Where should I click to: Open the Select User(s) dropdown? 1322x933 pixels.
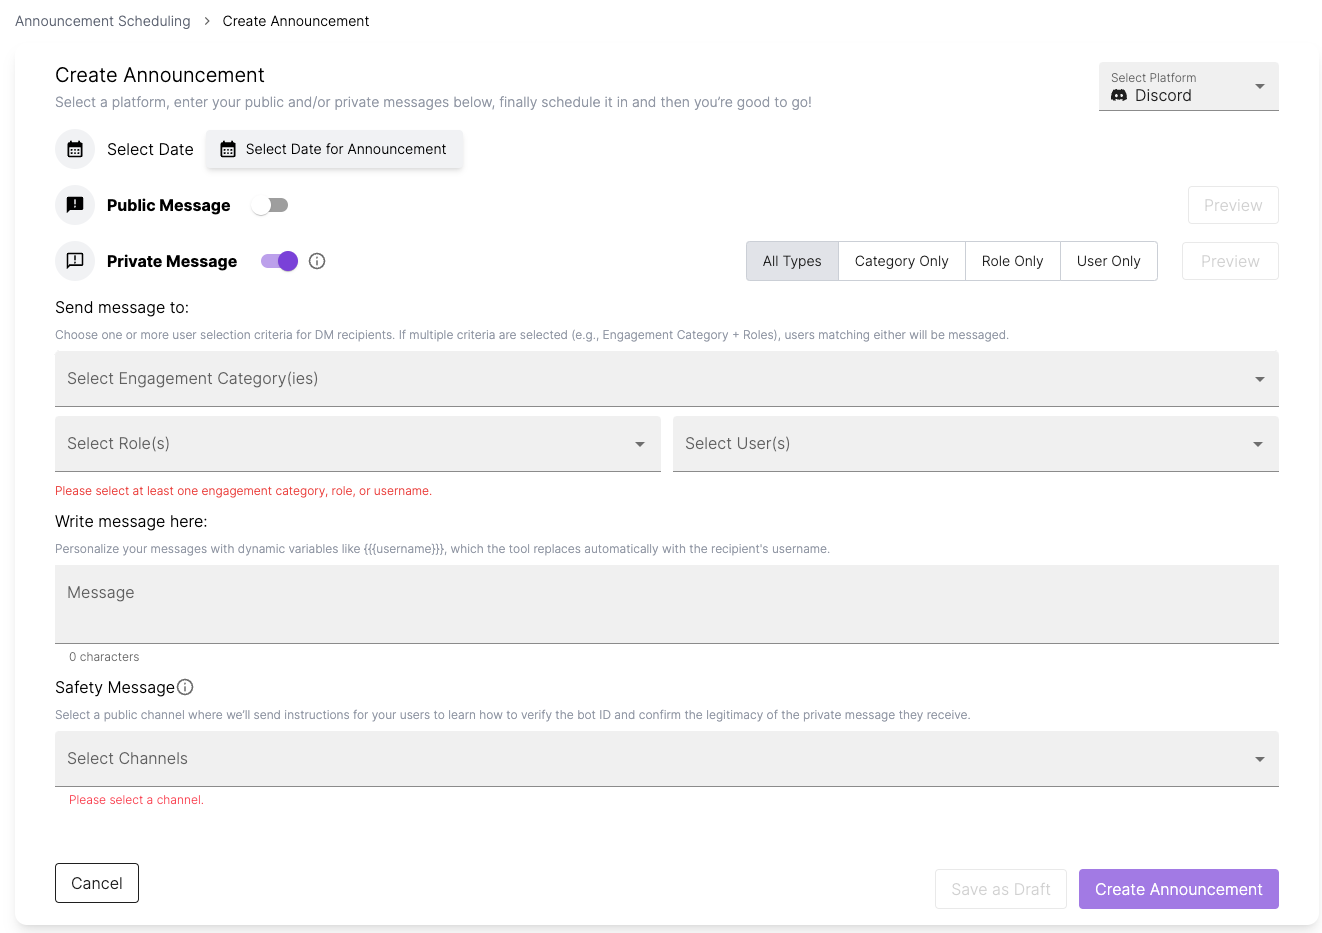tap(975, 444)
